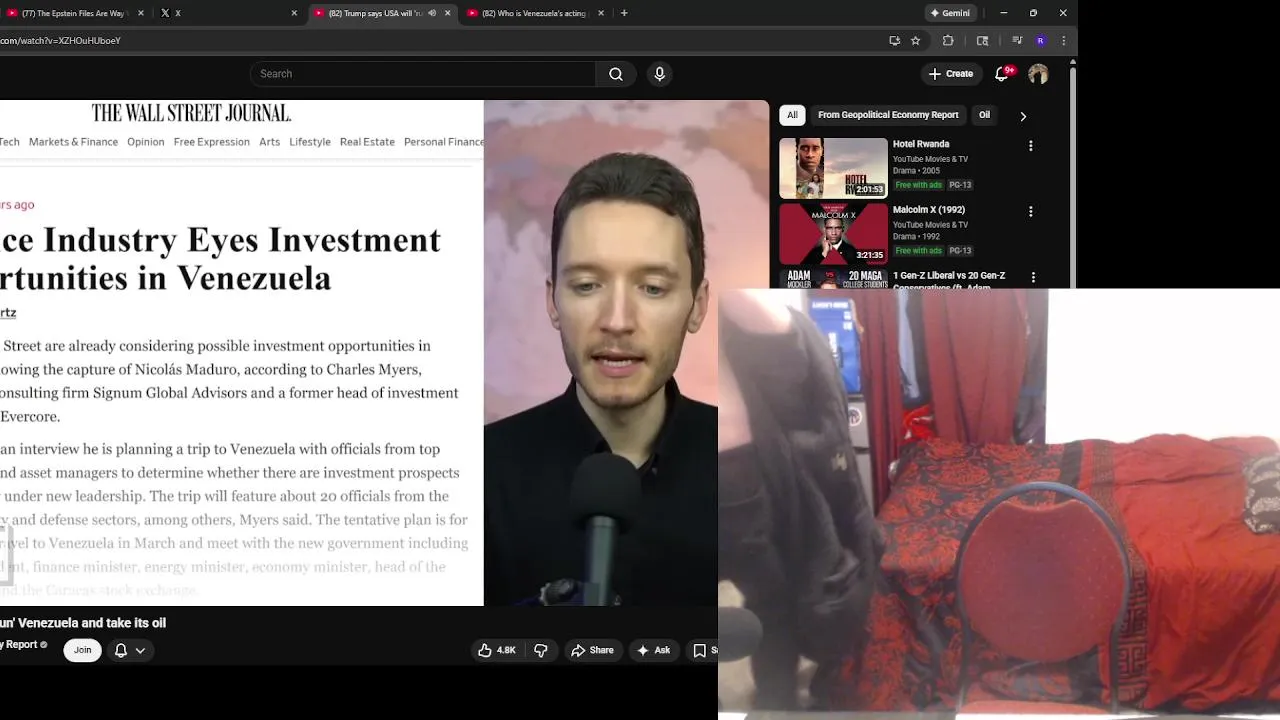Close the X tab
Image resolution: width=1280 pixels, height=720 pixels.
(294, 13)
